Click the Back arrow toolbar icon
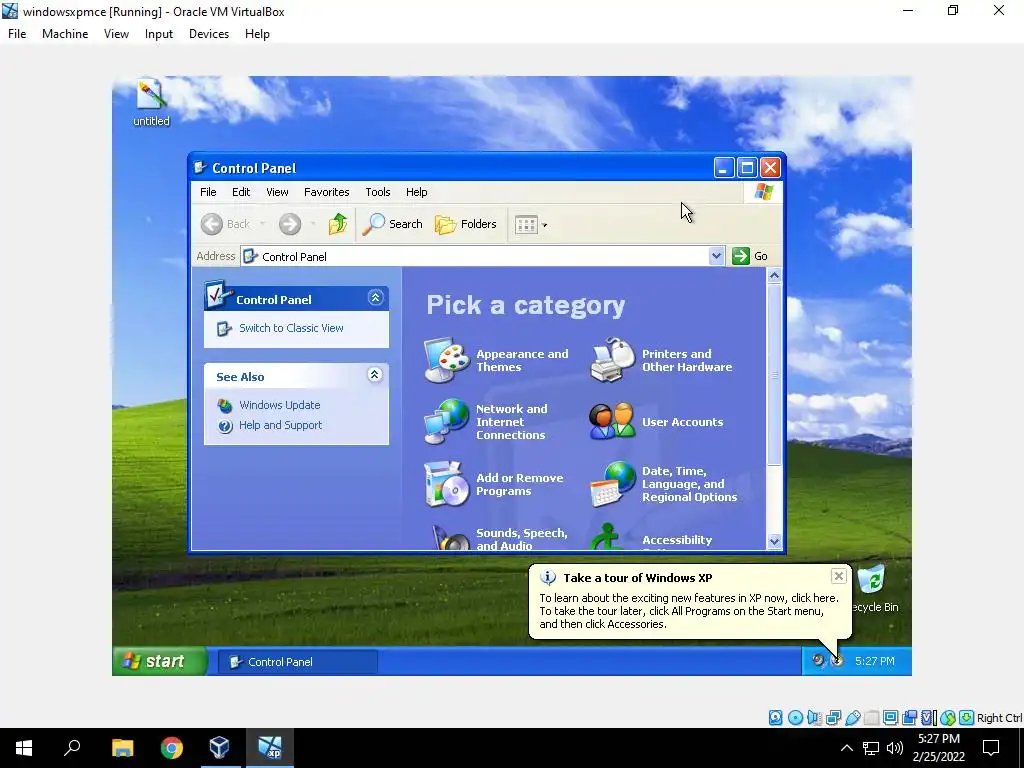 point(212,224)
